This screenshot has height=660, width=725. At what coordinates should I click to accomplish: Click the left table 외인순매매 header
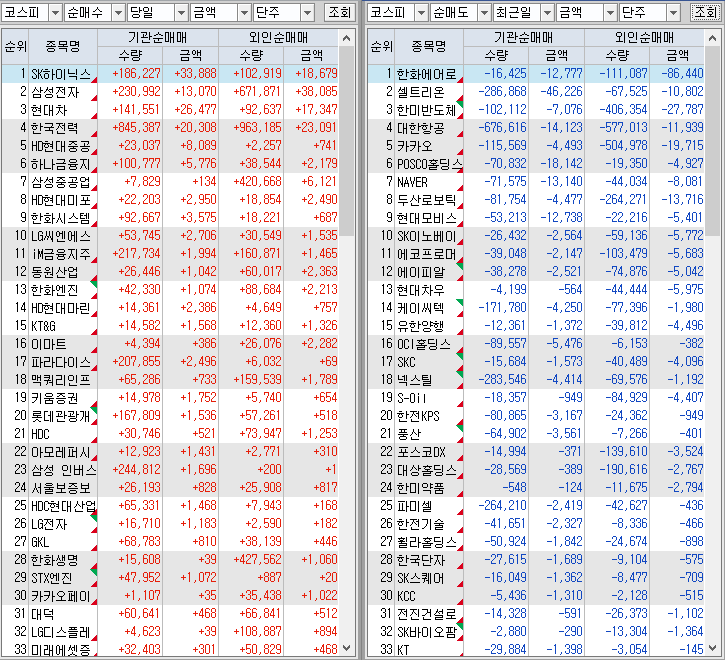(278, 37)
